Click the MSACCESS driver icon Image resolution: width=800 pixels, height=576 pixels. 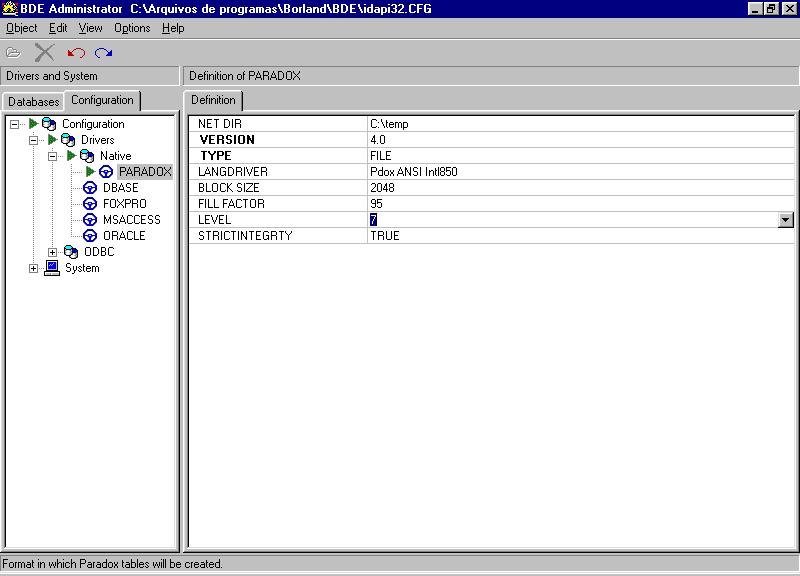tap(90, 220)
